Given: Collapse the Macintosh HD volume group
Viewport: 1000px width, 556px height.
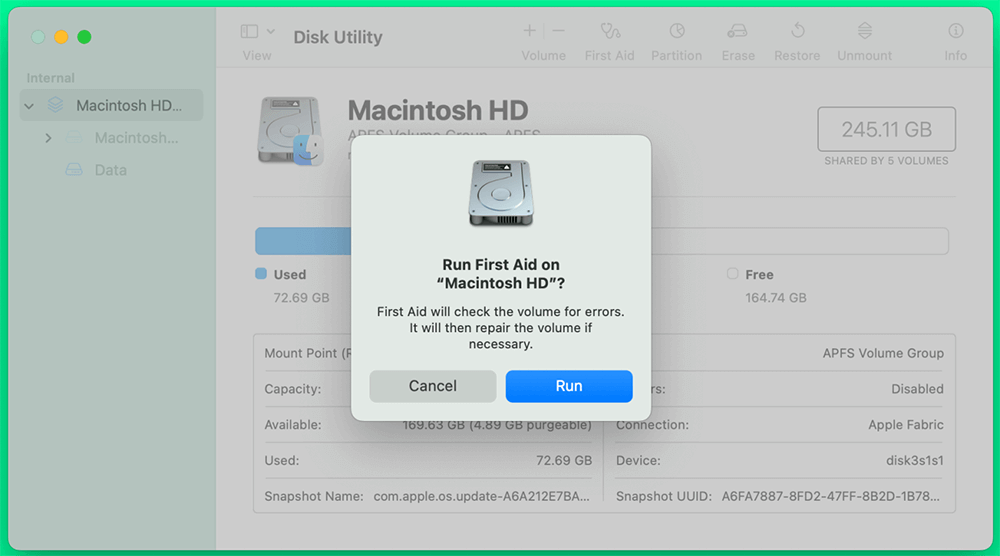Looking at the screenshot, I should (x=29, y=106).
